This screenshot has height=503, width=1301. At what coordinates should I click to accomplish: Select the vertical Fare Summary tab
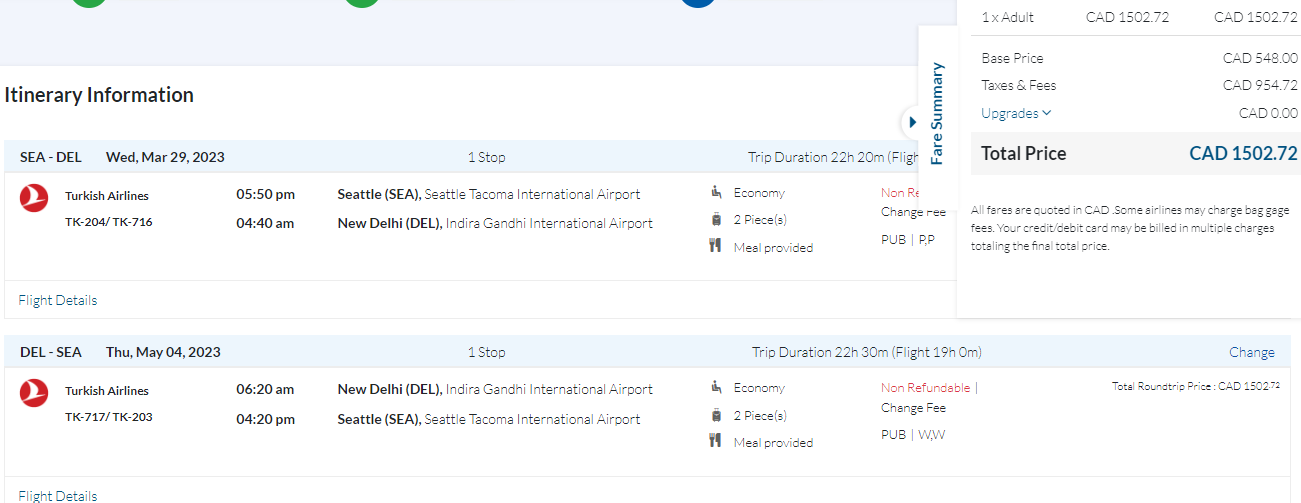coord(937,113)
